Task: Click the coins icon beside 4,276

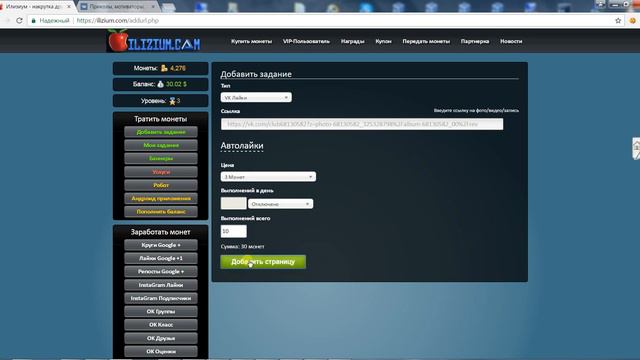Action: pos(164,68)
